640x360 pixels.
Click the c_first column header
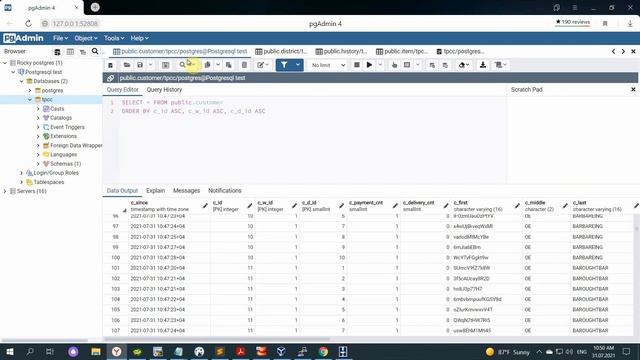coord(486,206)
